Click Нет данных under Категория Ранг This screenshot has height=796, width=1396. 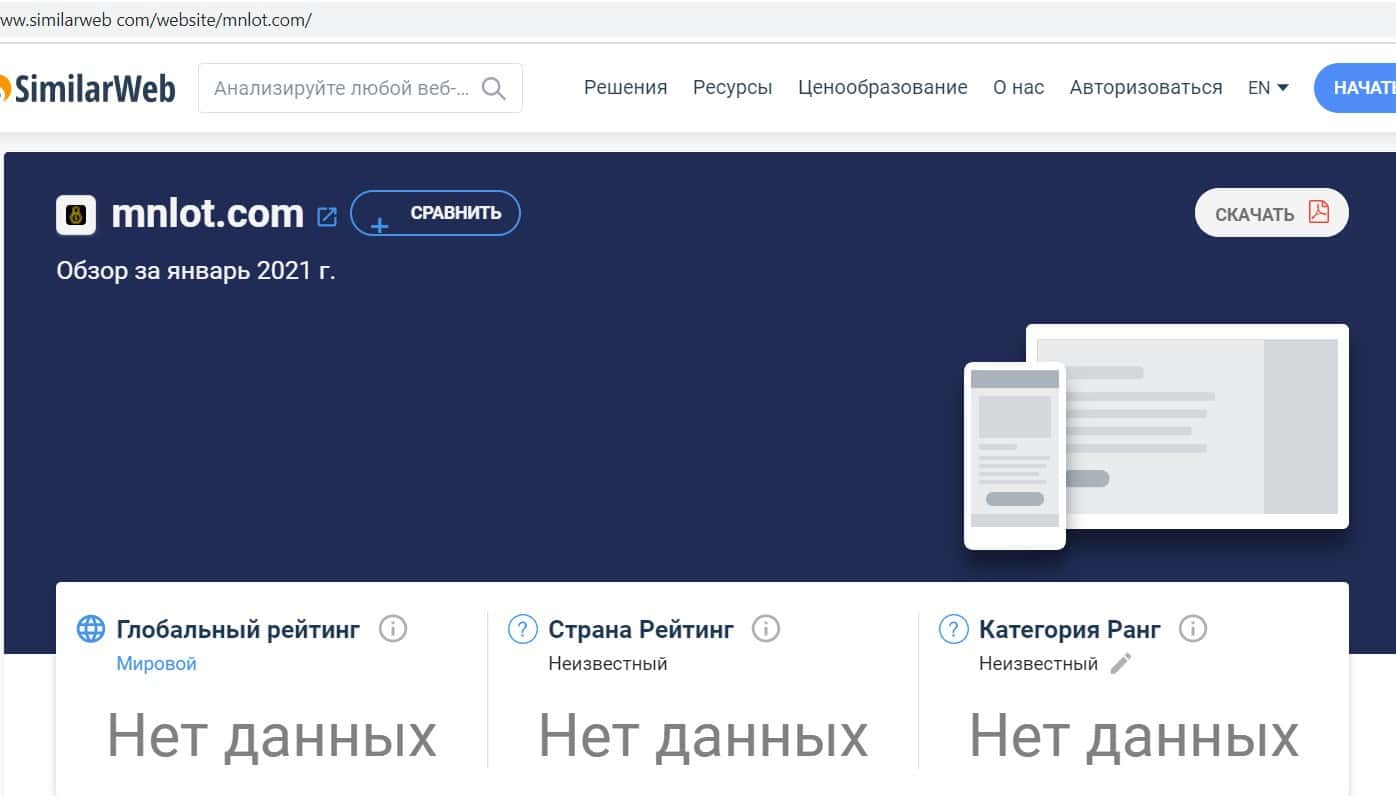pos(1134,736)
